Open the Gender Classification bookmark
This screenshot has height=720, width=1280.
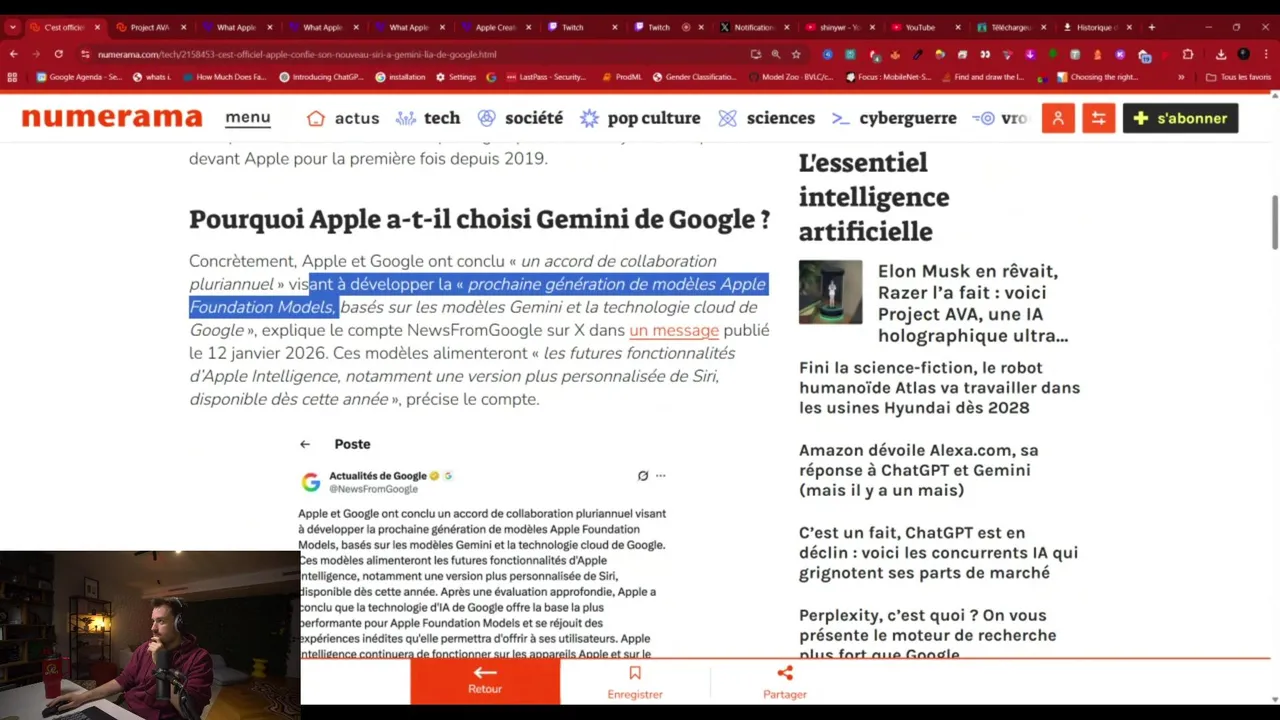coord(694,77)
